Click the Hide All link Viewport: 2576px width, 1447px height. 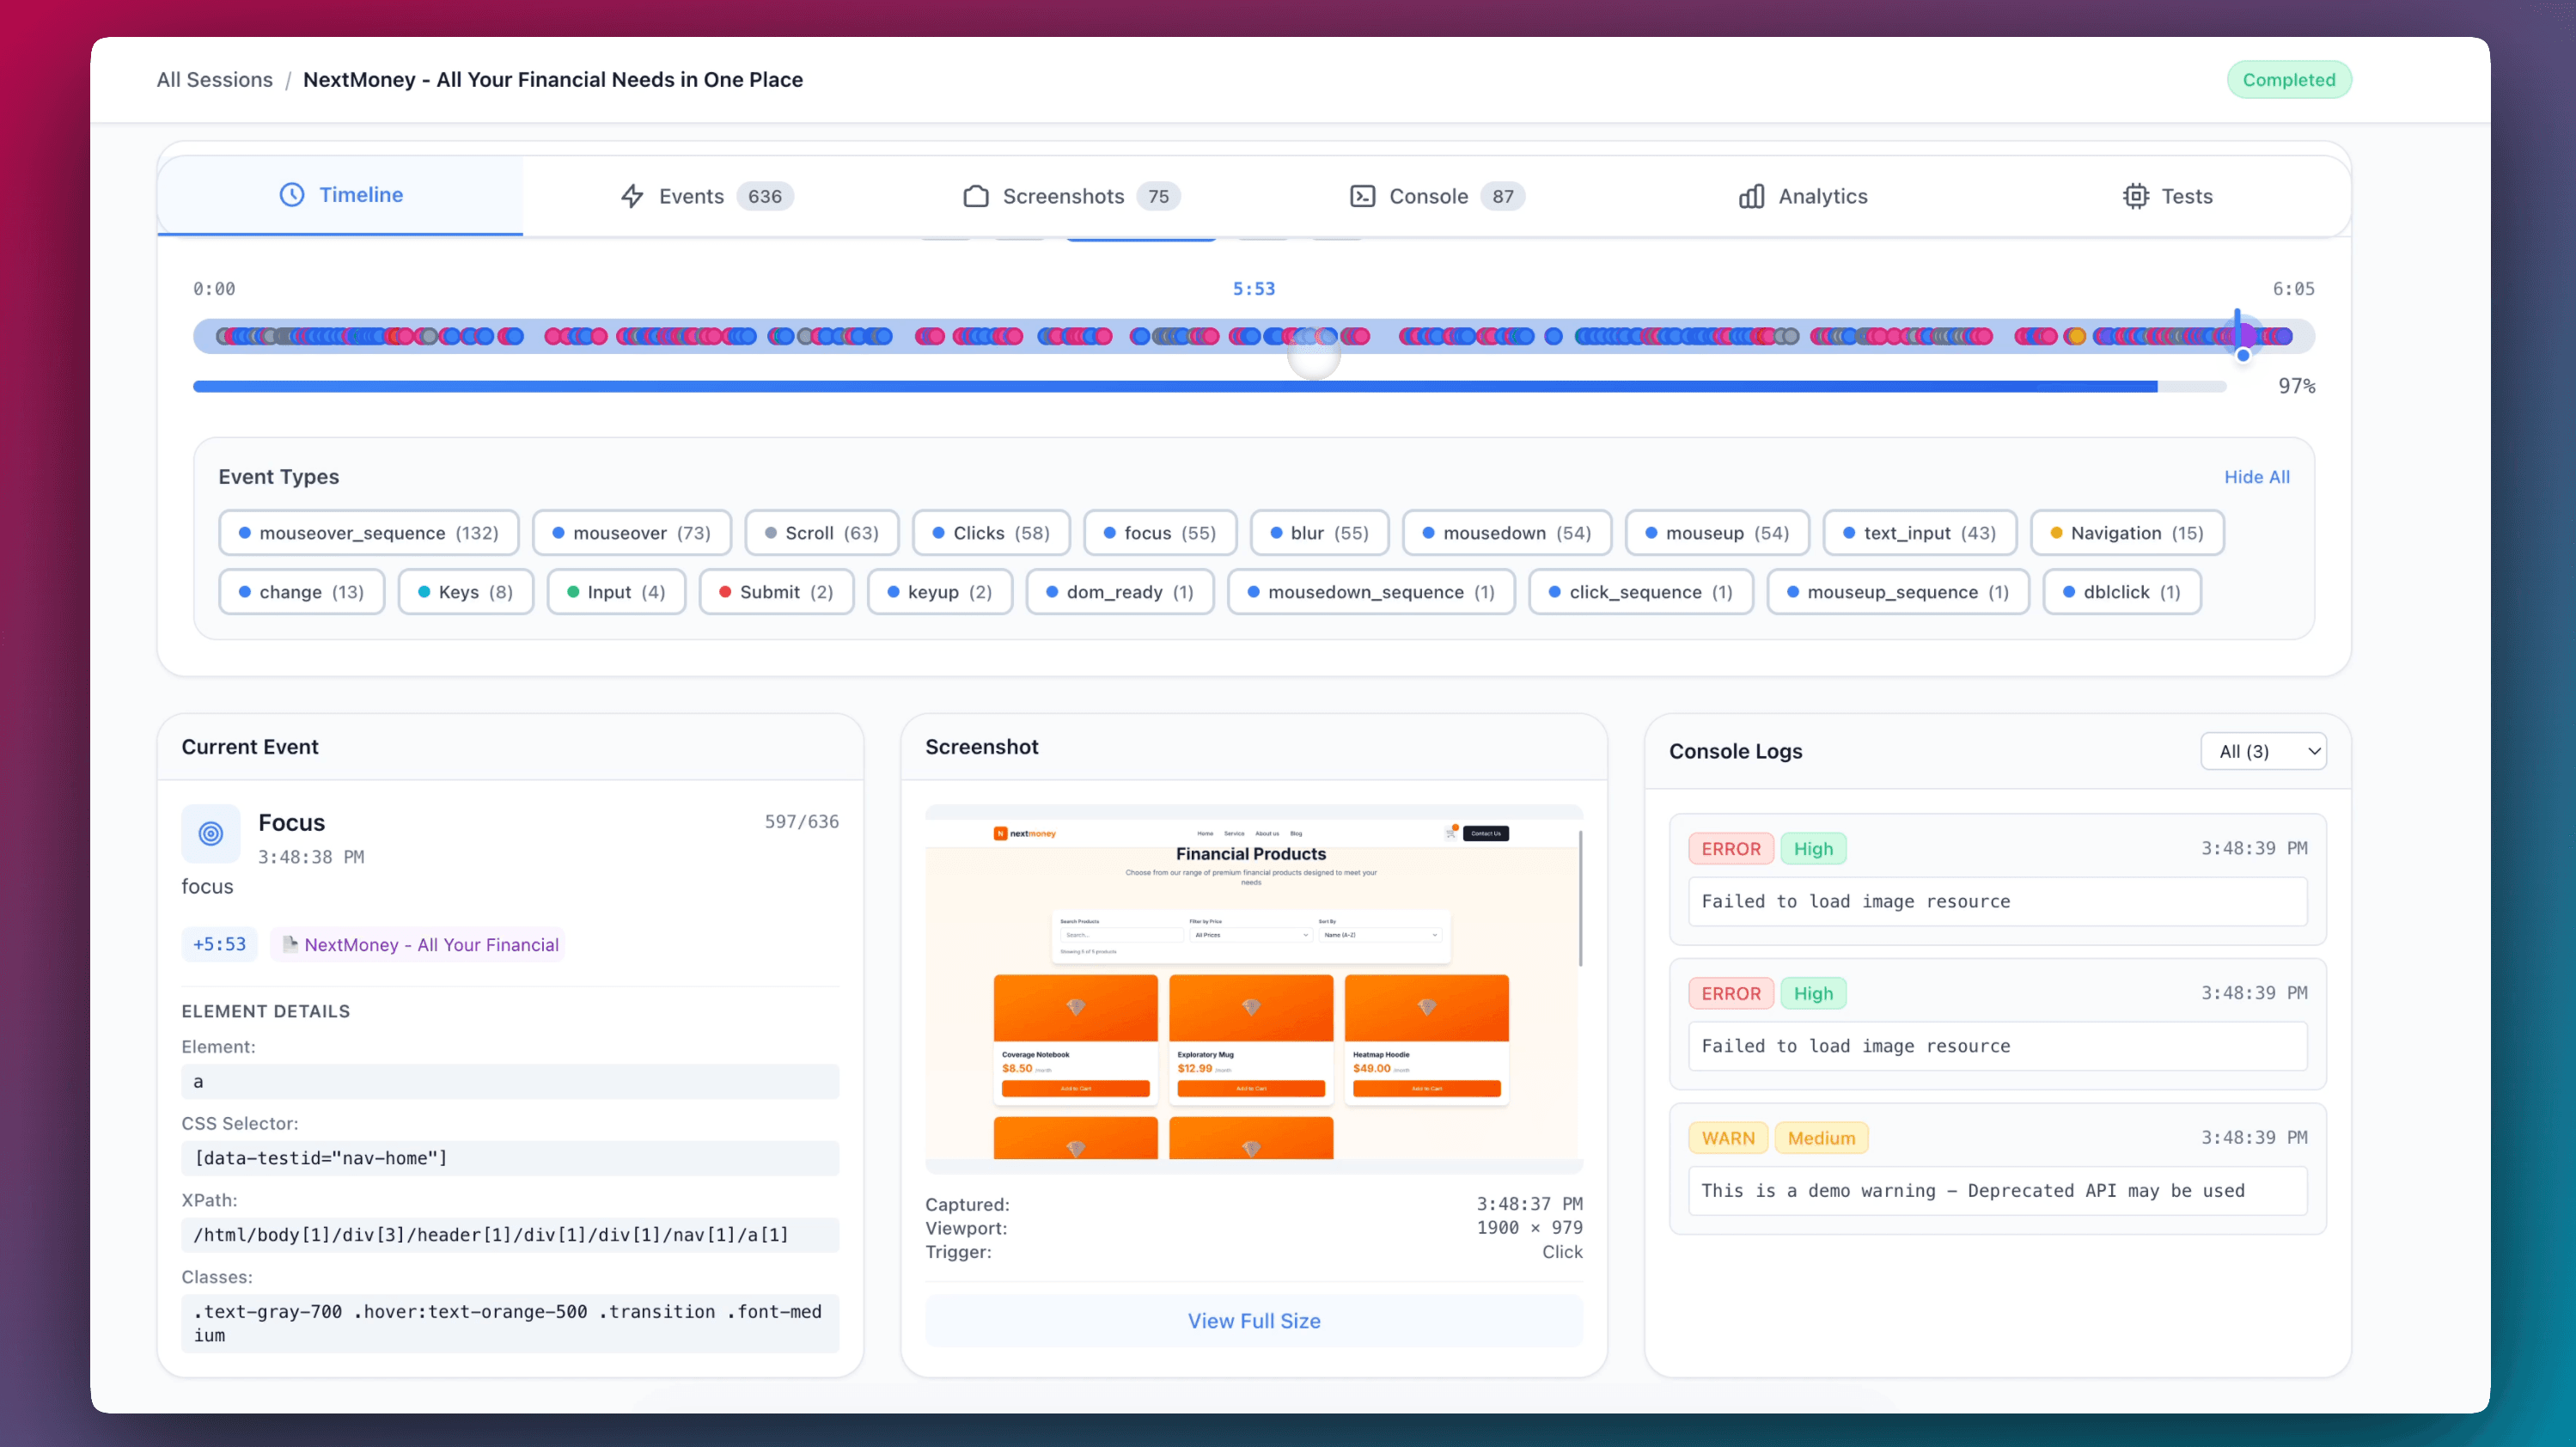pyautogui.click(x=2256, y=477)
